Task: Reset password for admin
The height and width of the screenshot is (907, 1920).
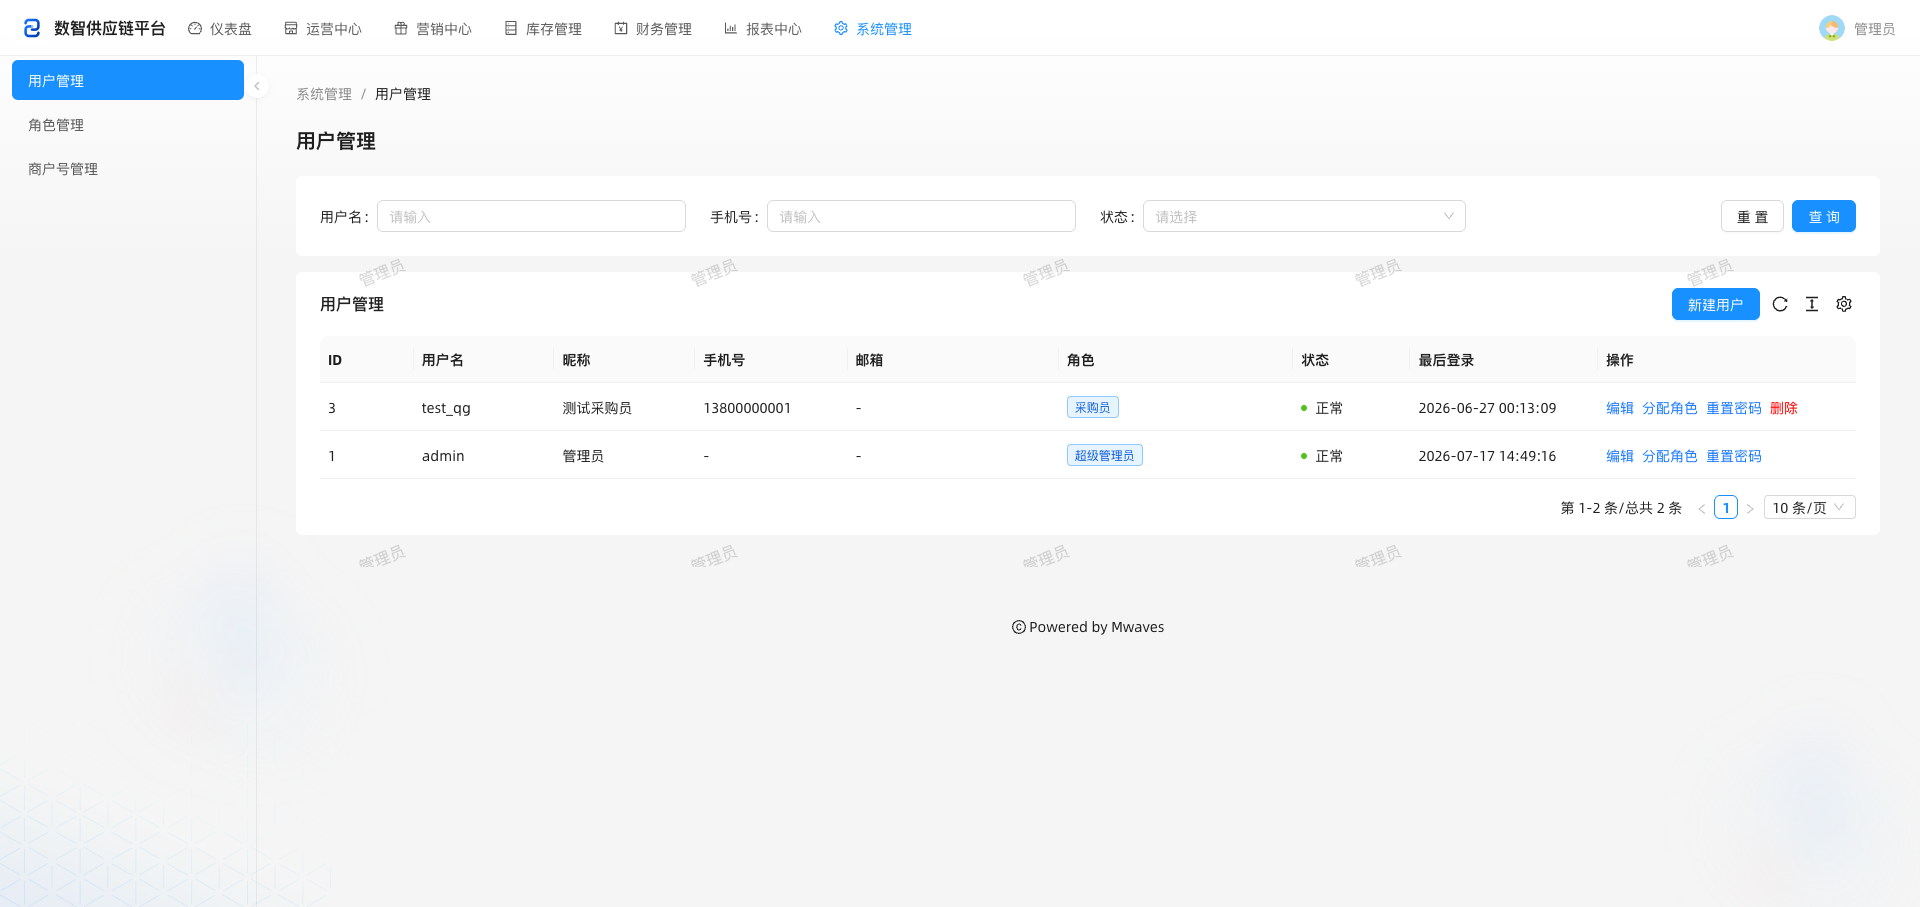Action: 1734,456
